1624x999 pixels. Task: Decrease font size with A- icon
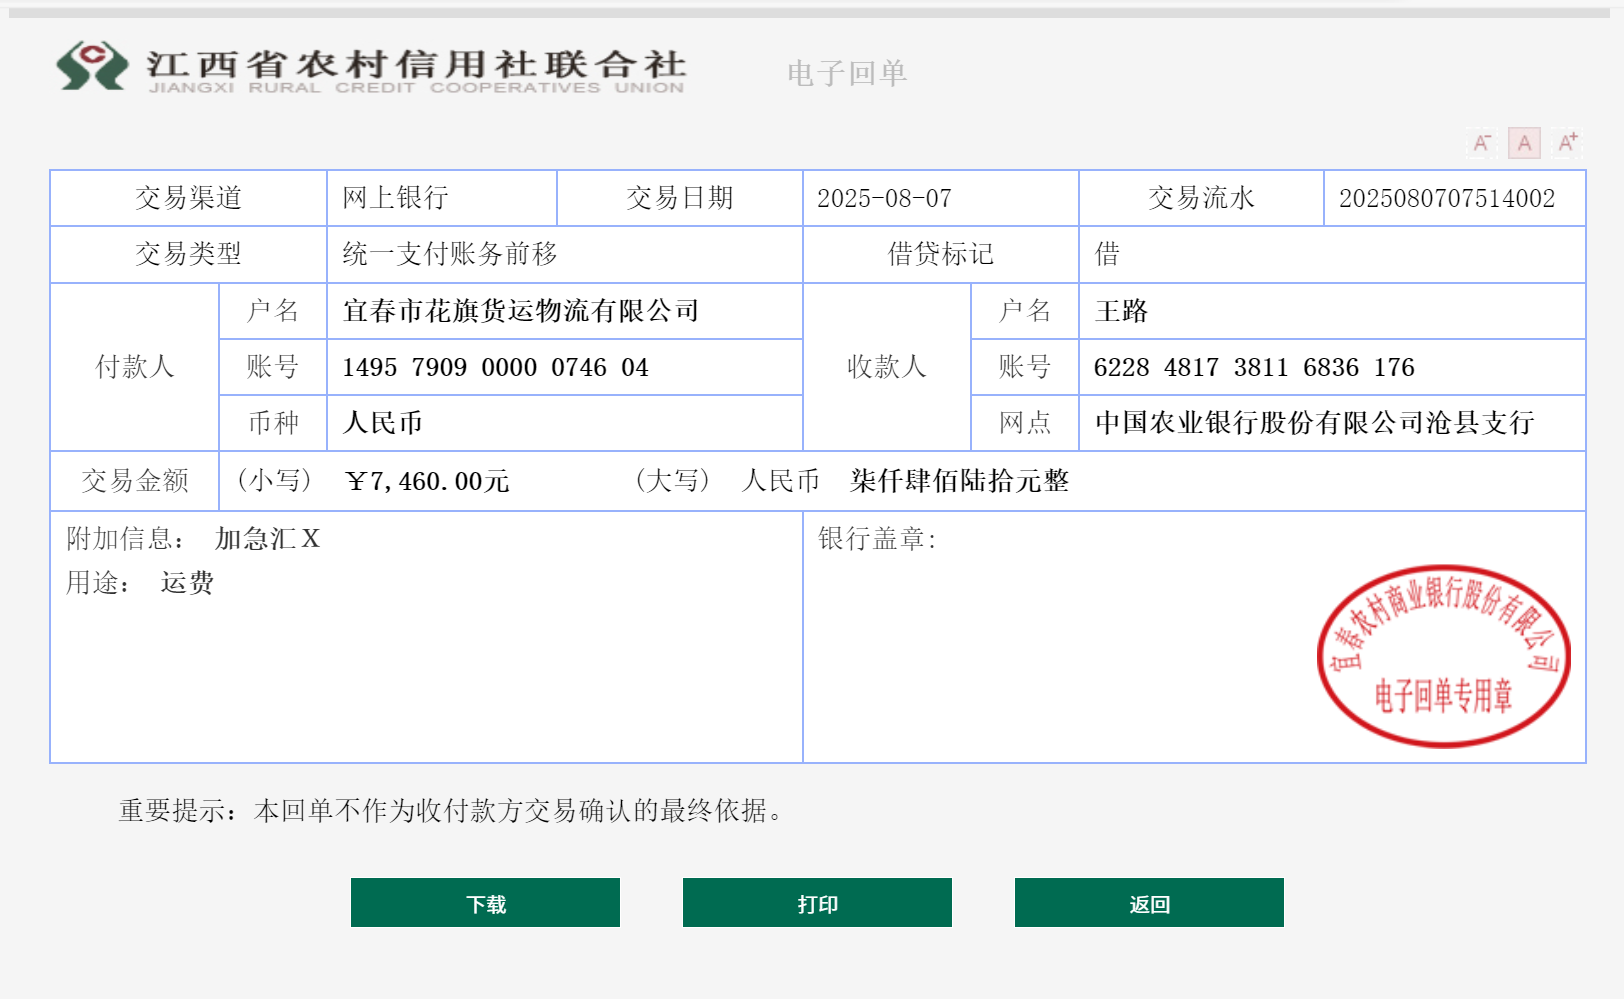(x=1482, y=143)
